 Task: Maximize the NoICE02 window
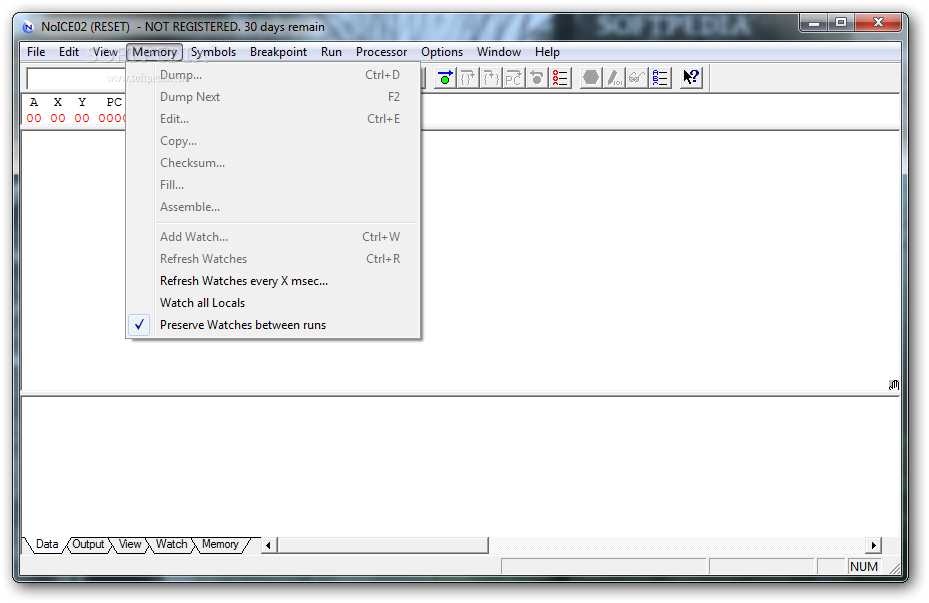[841, 23]
